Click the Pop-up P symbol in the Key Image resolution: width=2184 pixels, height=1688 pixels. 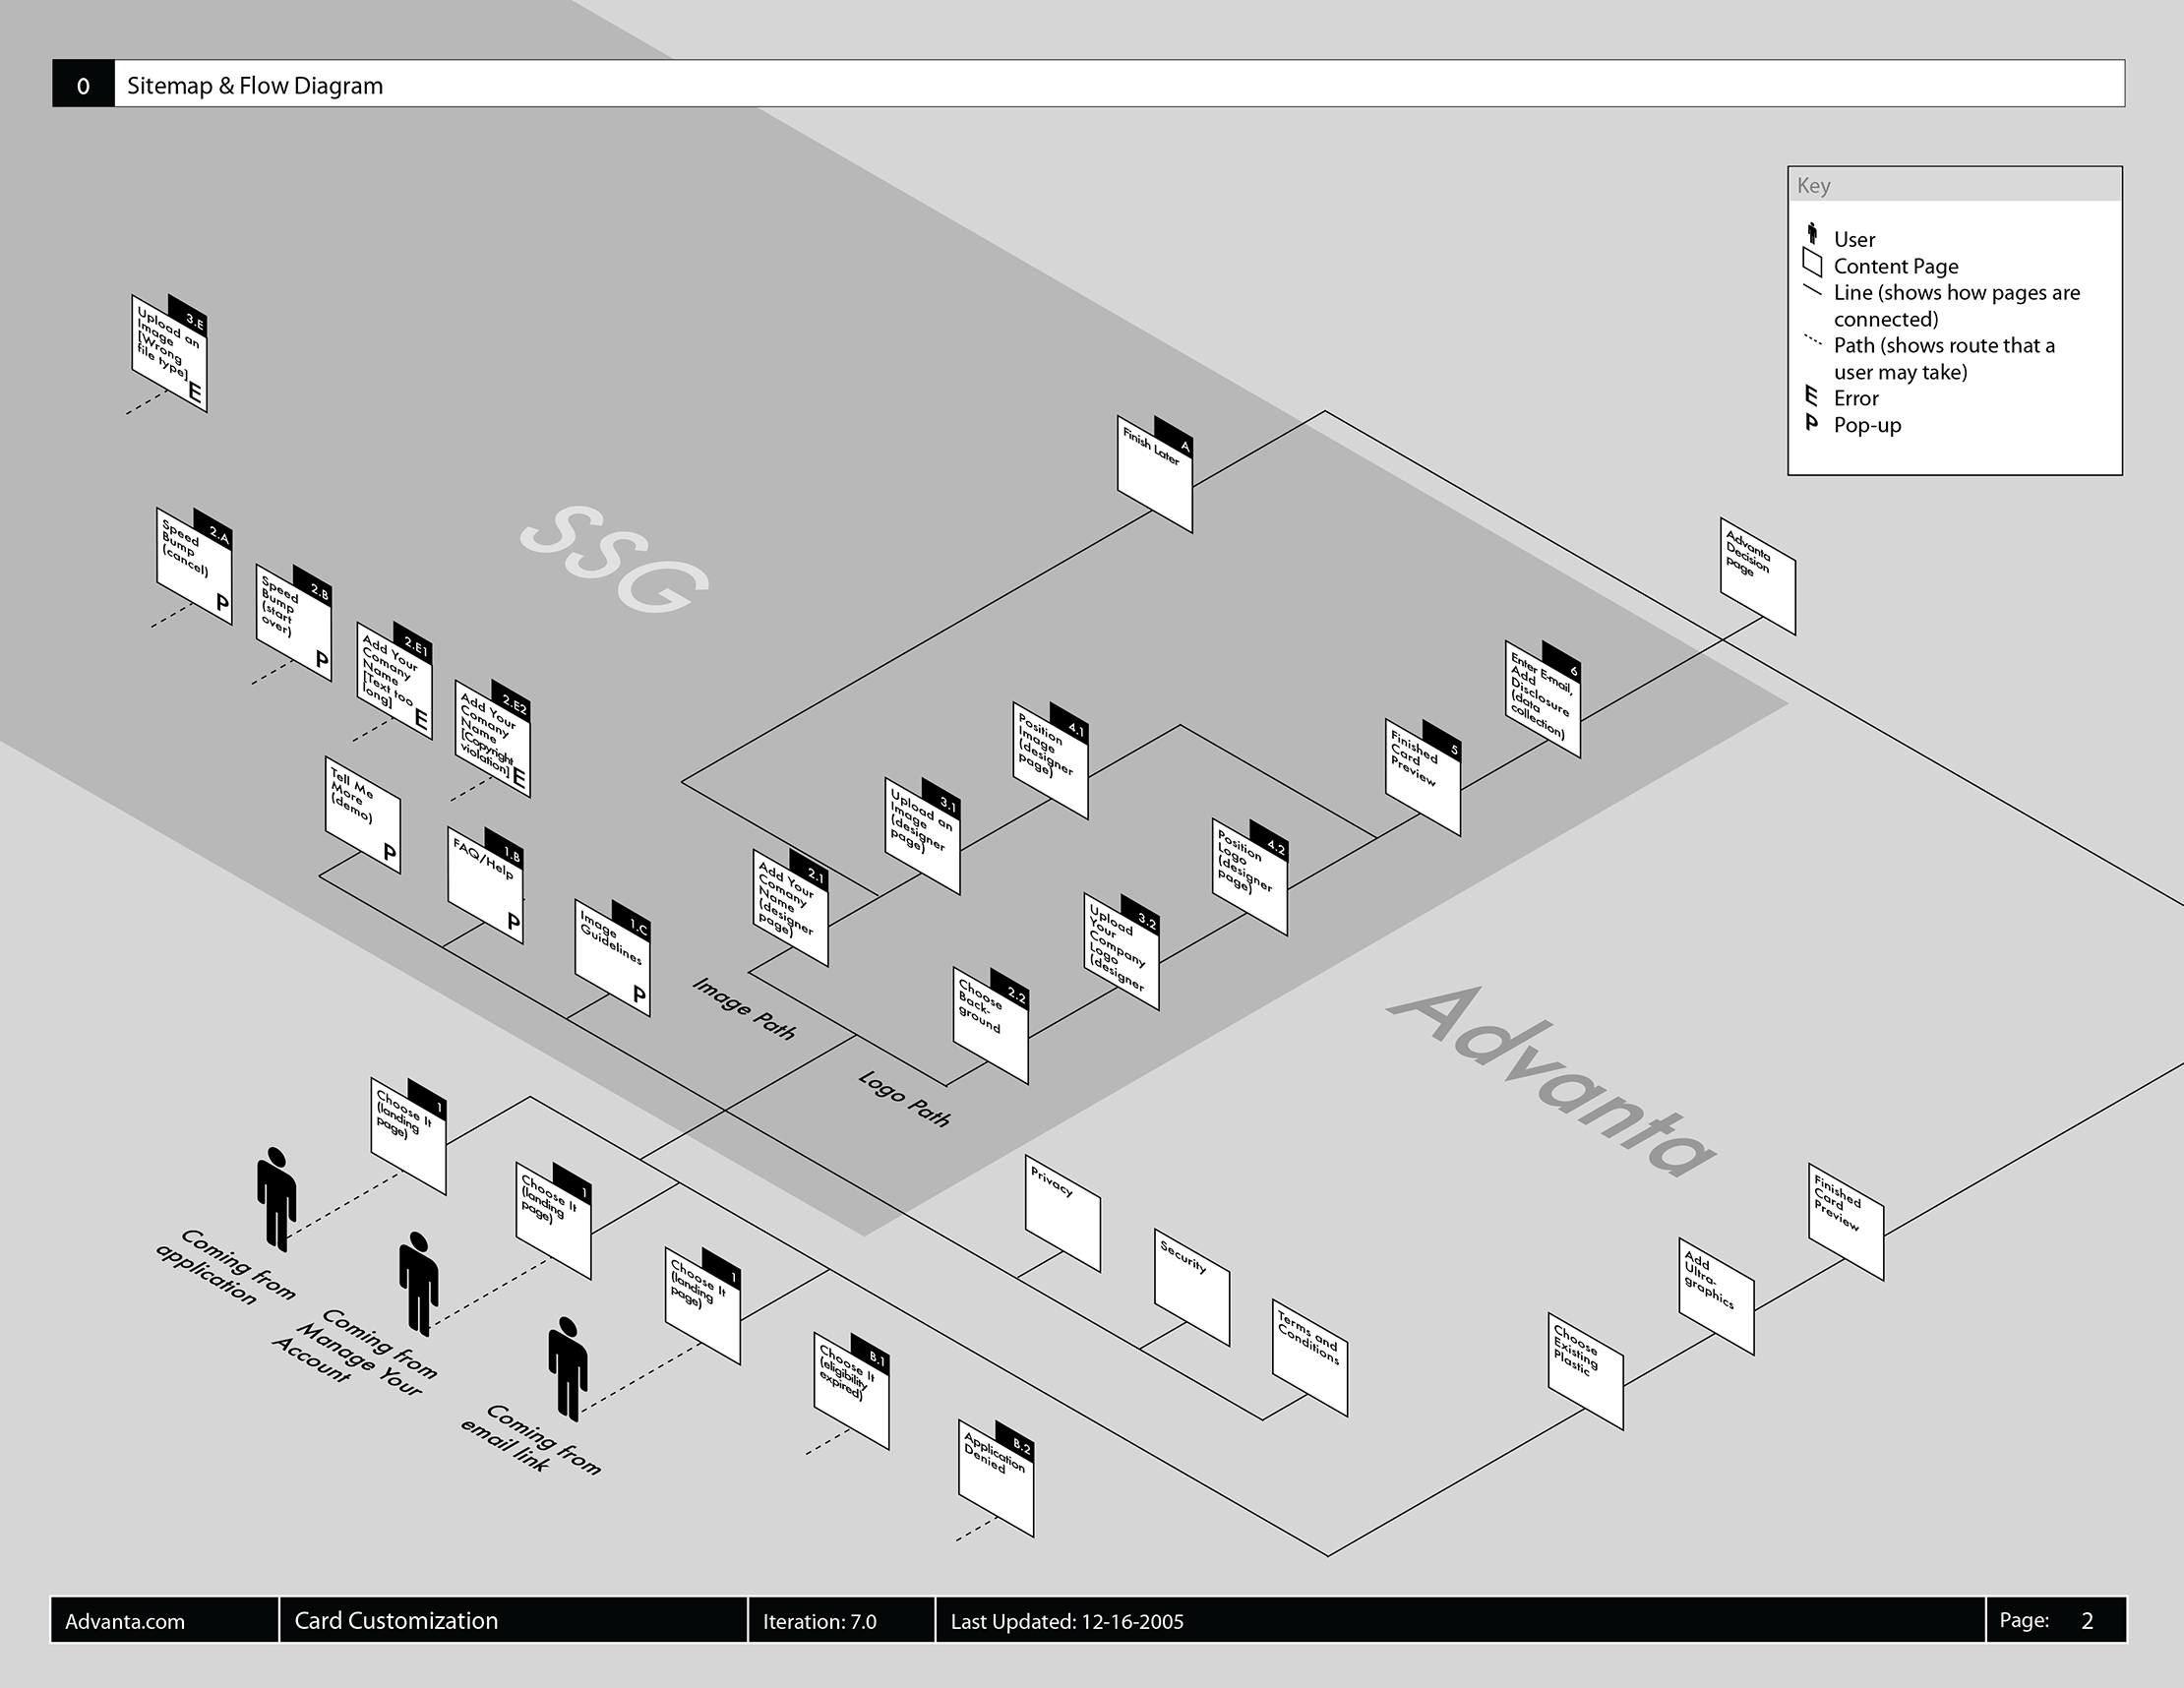click(1811, 424)
